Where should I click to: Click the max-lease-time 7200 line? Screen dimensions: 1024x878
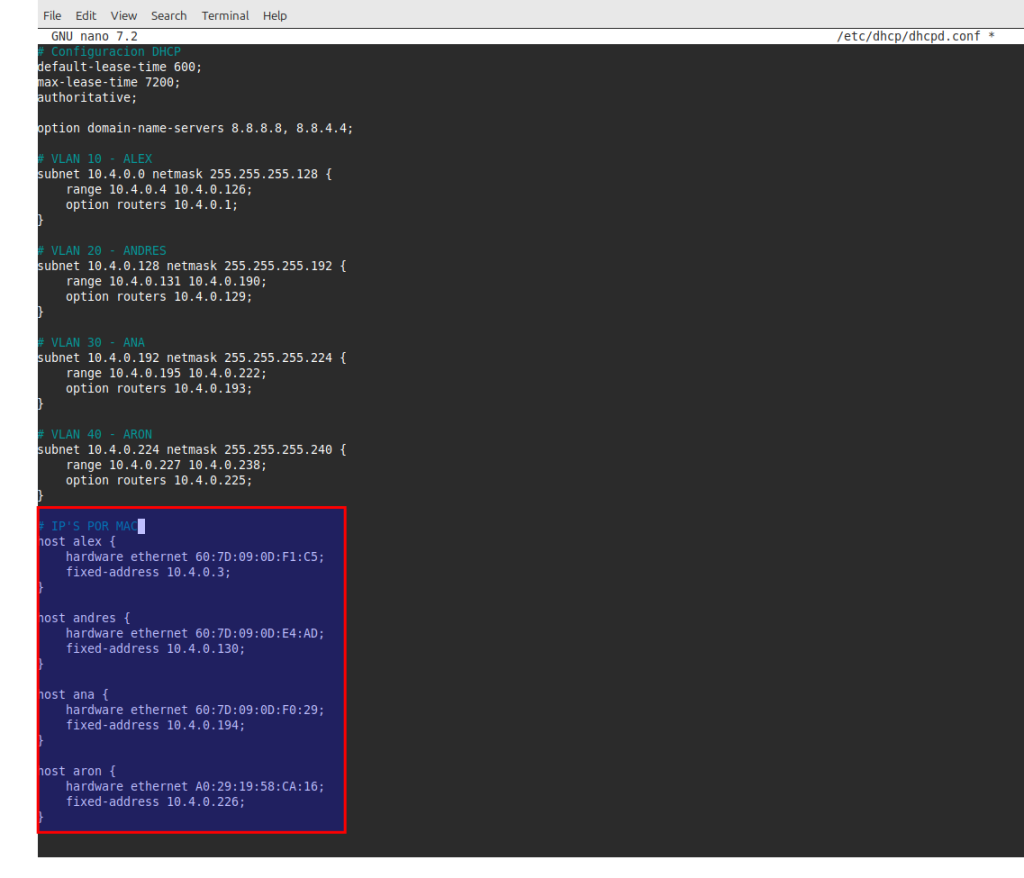point(108,82)
